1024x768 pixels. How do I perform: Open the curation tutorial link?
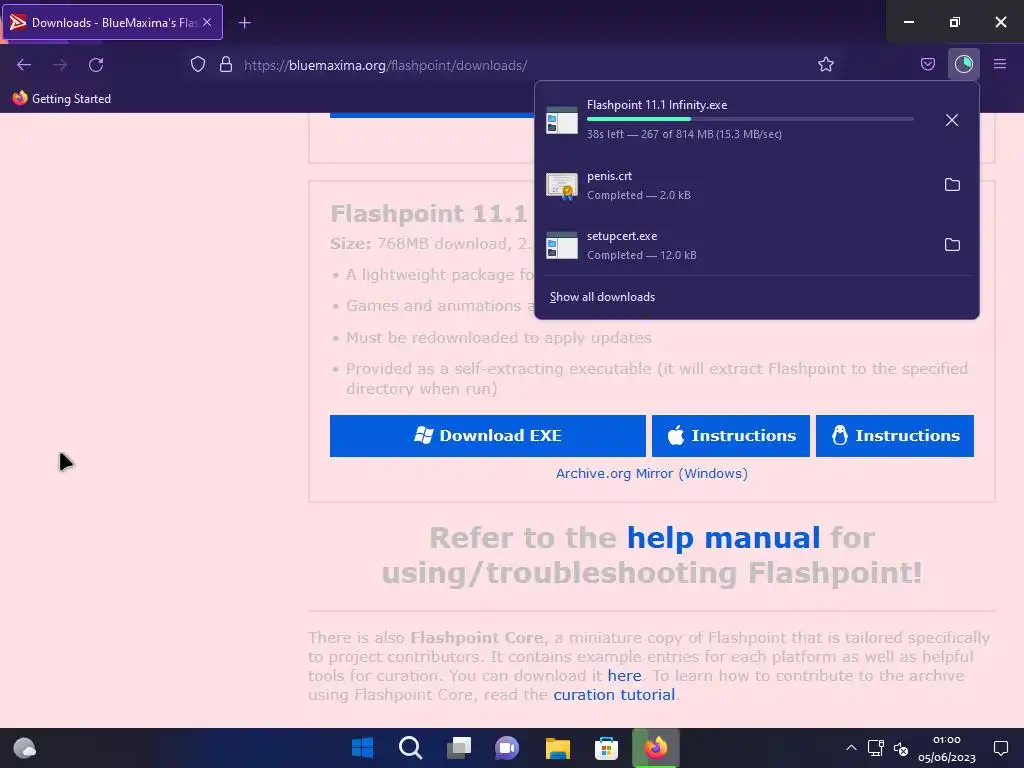click(614, 694)
